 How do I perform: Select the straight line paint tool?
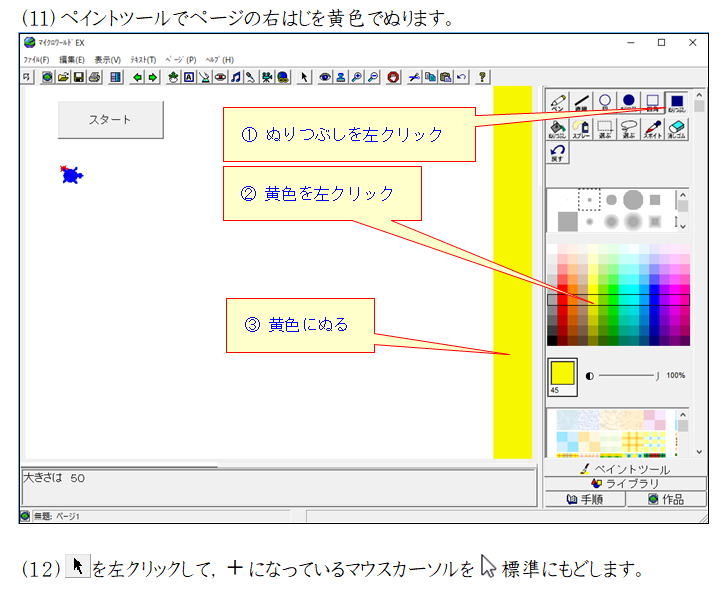(581, 102)
